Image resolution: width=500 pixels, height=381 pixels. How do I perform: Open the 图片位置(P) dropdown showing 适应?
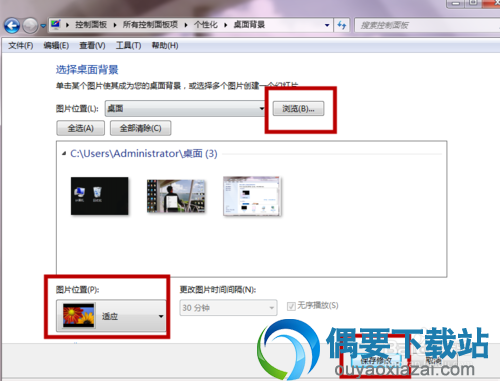[111, 315]
